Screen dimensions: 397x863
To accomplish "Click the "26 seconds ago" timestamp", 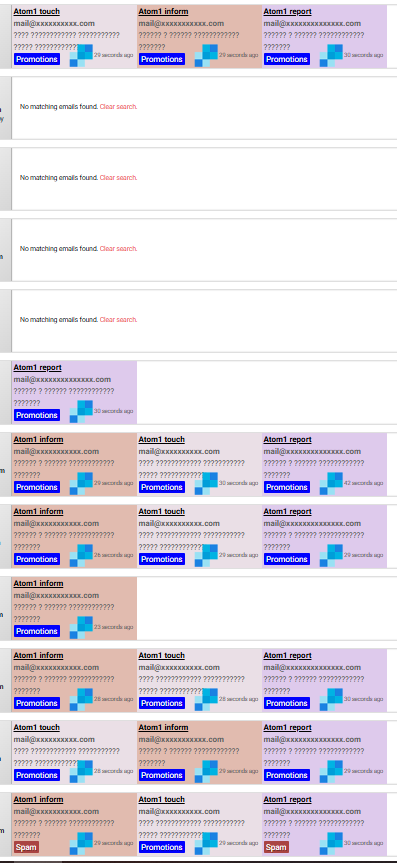I will pos(113,555).
